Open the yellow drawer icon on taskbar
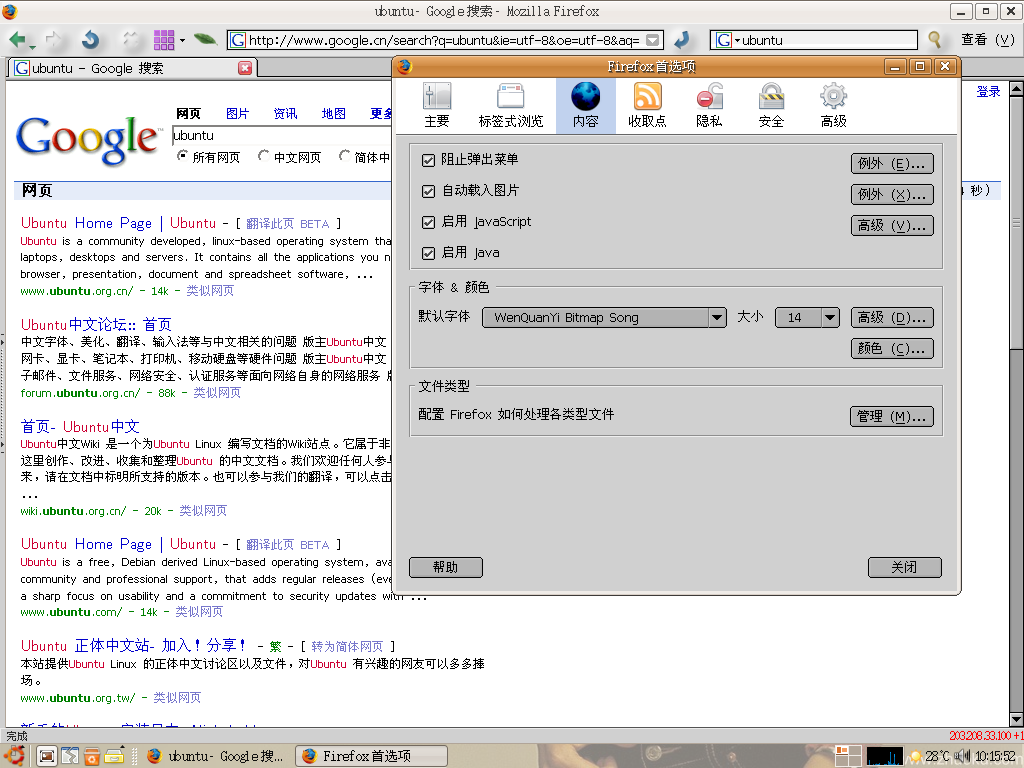The image size is (1024, 768). [114, 756]
